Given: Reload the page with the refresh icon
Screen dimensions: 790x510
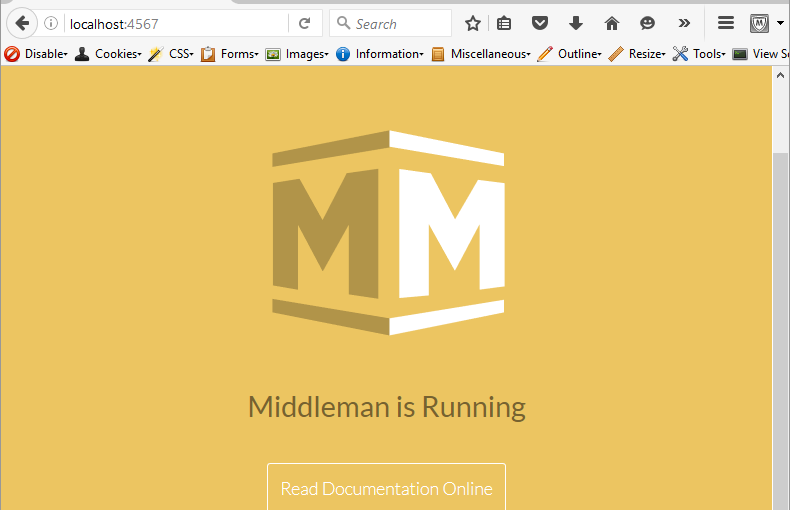Looking at the screenshot, I should (x=304, y=23).
